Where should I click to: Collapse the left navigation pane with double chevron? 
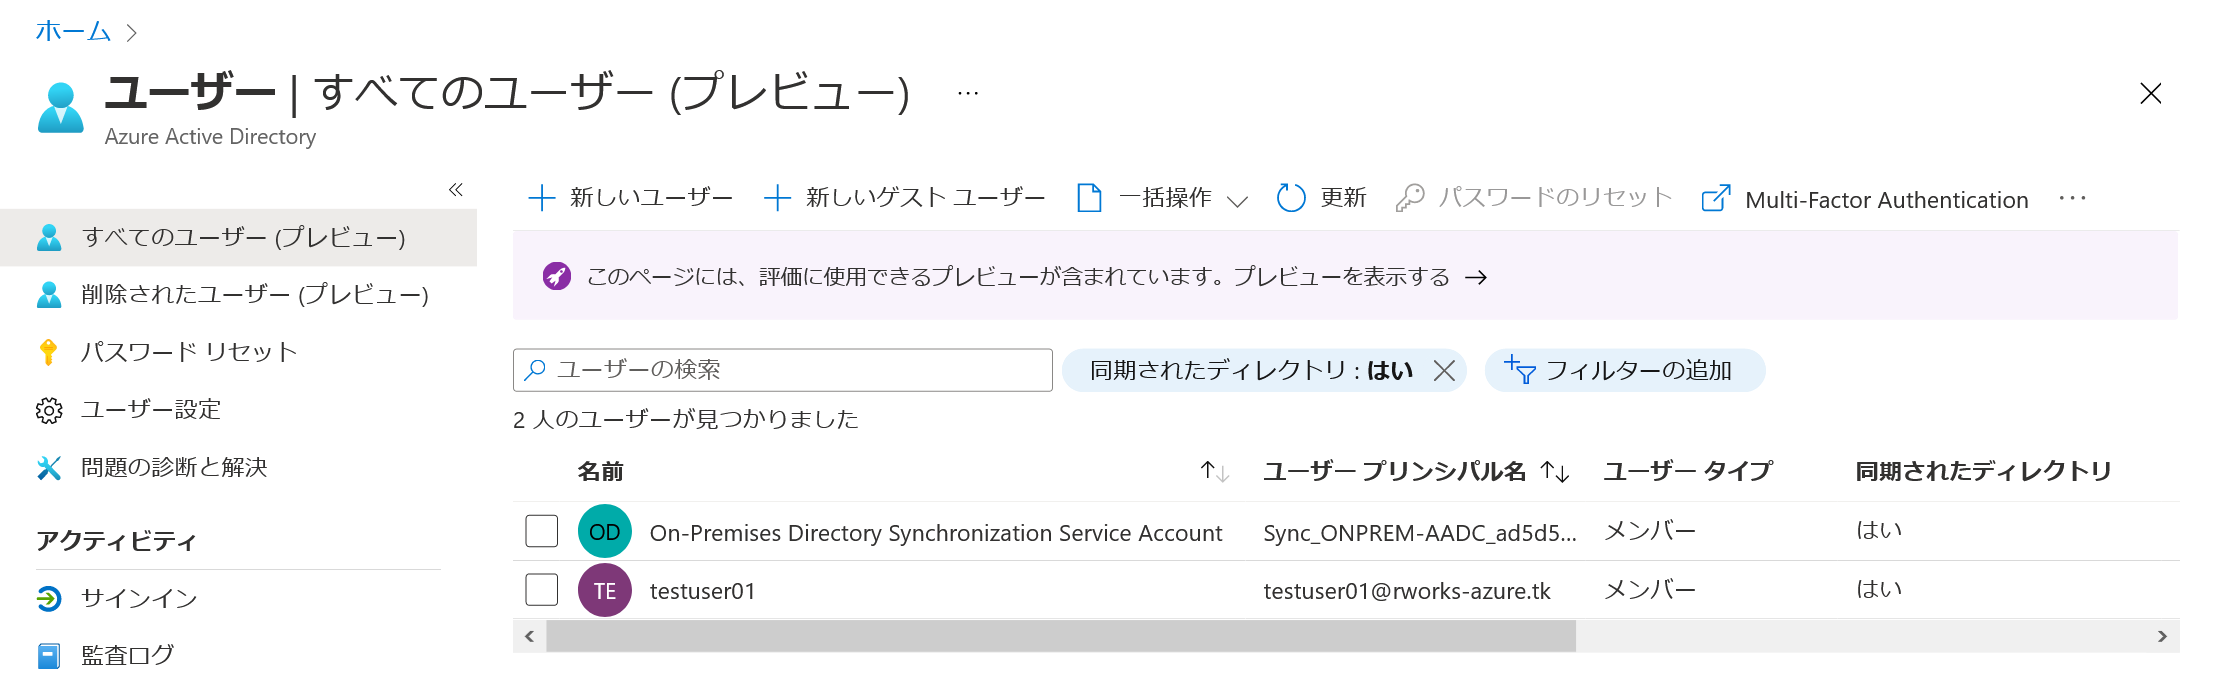456,189
